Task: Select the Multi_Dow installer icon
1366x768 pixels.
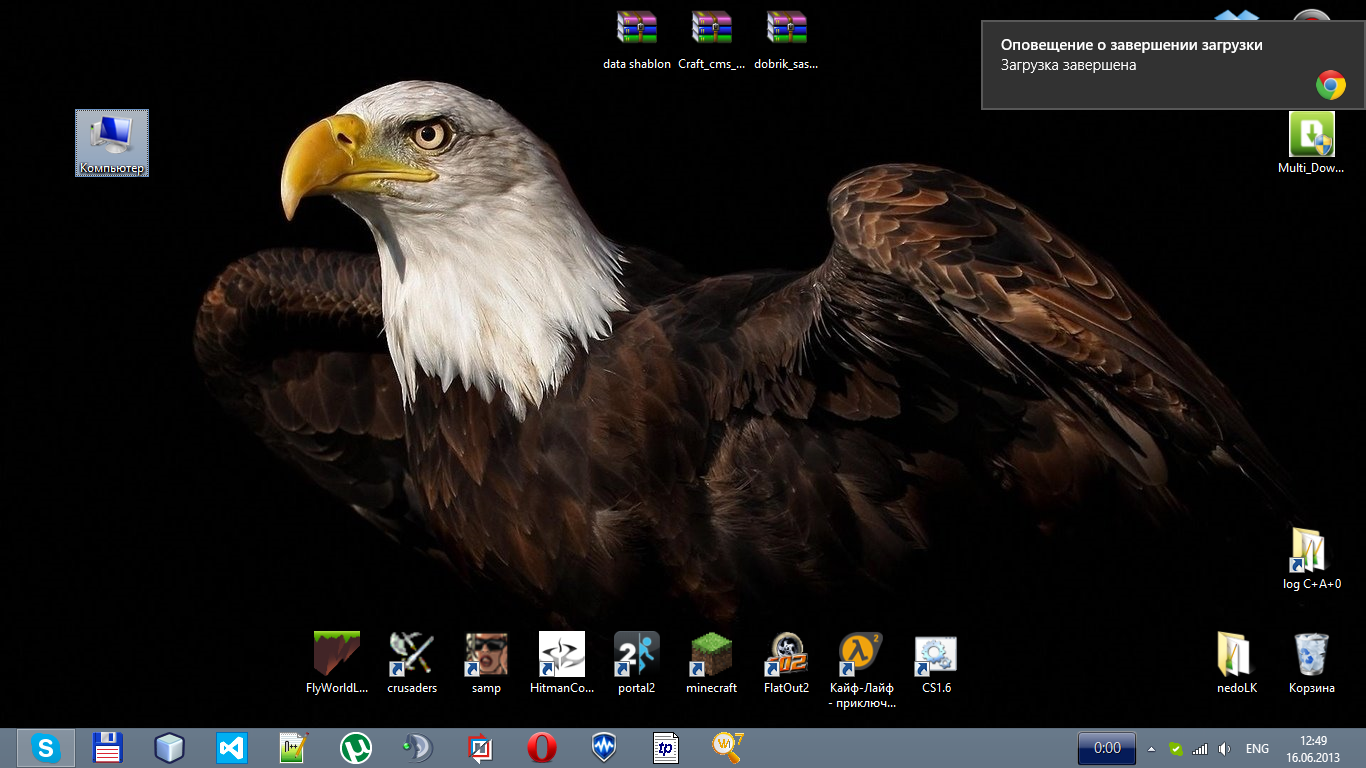Action: (1311, 143)
